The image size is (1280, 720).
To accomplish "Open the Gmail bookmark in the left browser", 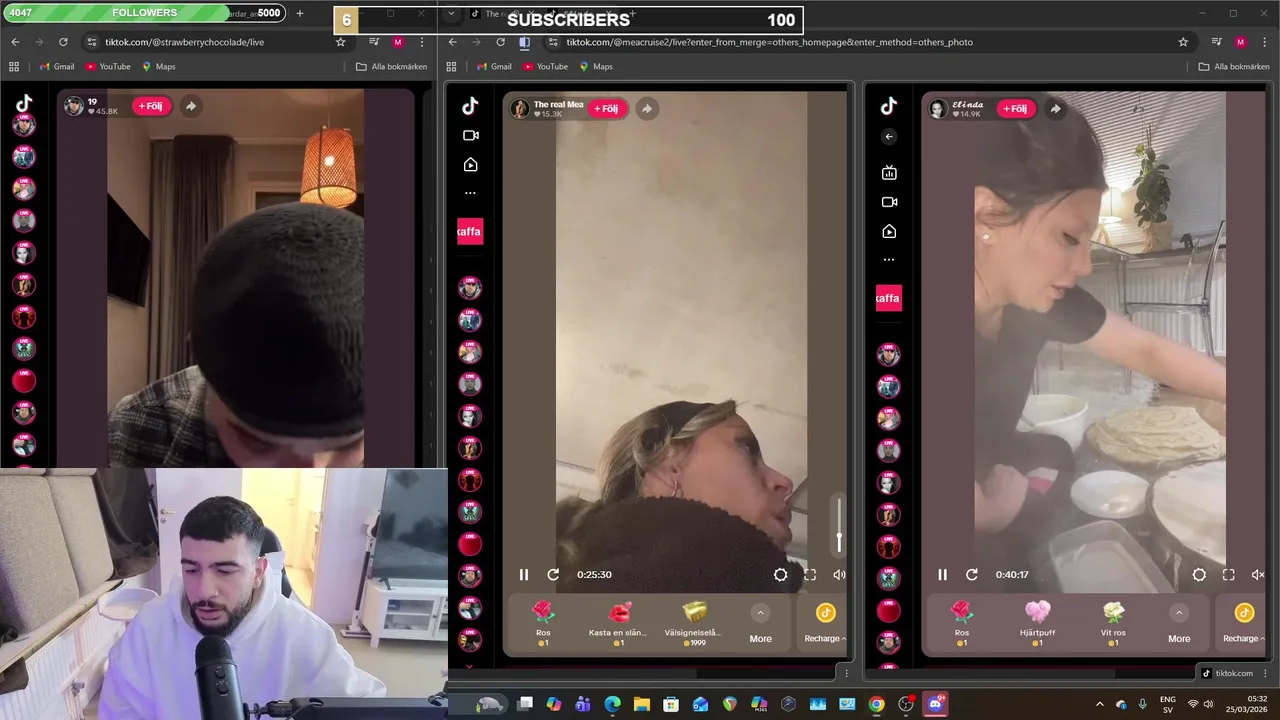I will (56, 67).
